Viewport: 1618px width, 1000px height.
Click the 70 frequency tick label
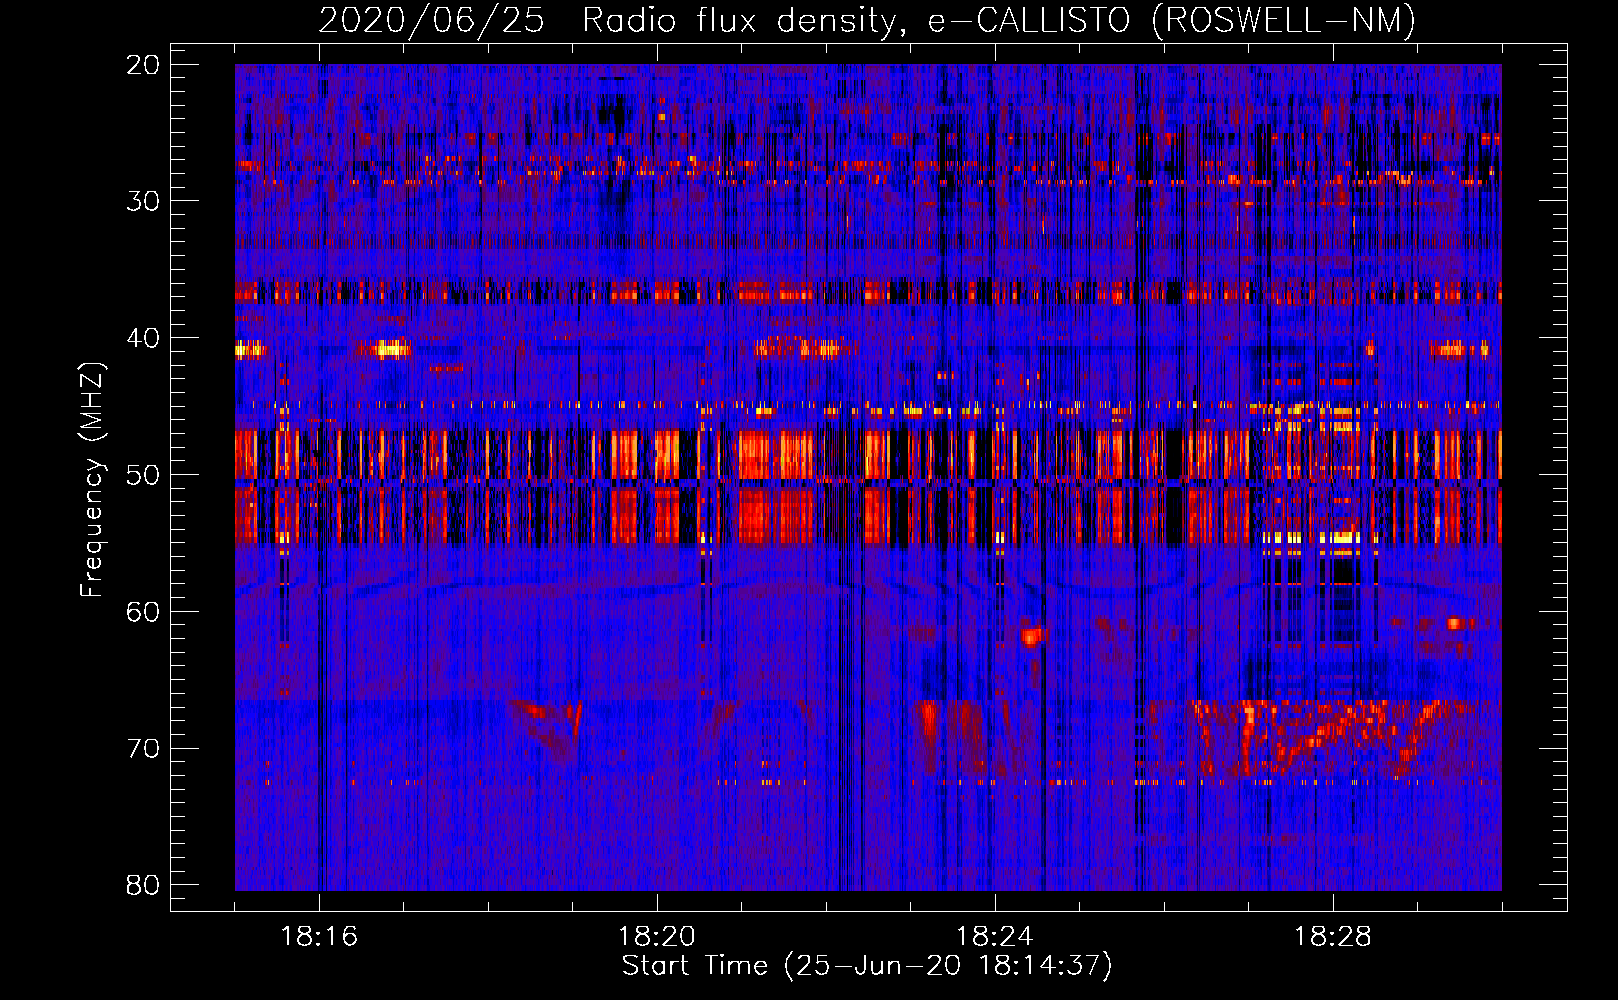[x=144, y=749]
